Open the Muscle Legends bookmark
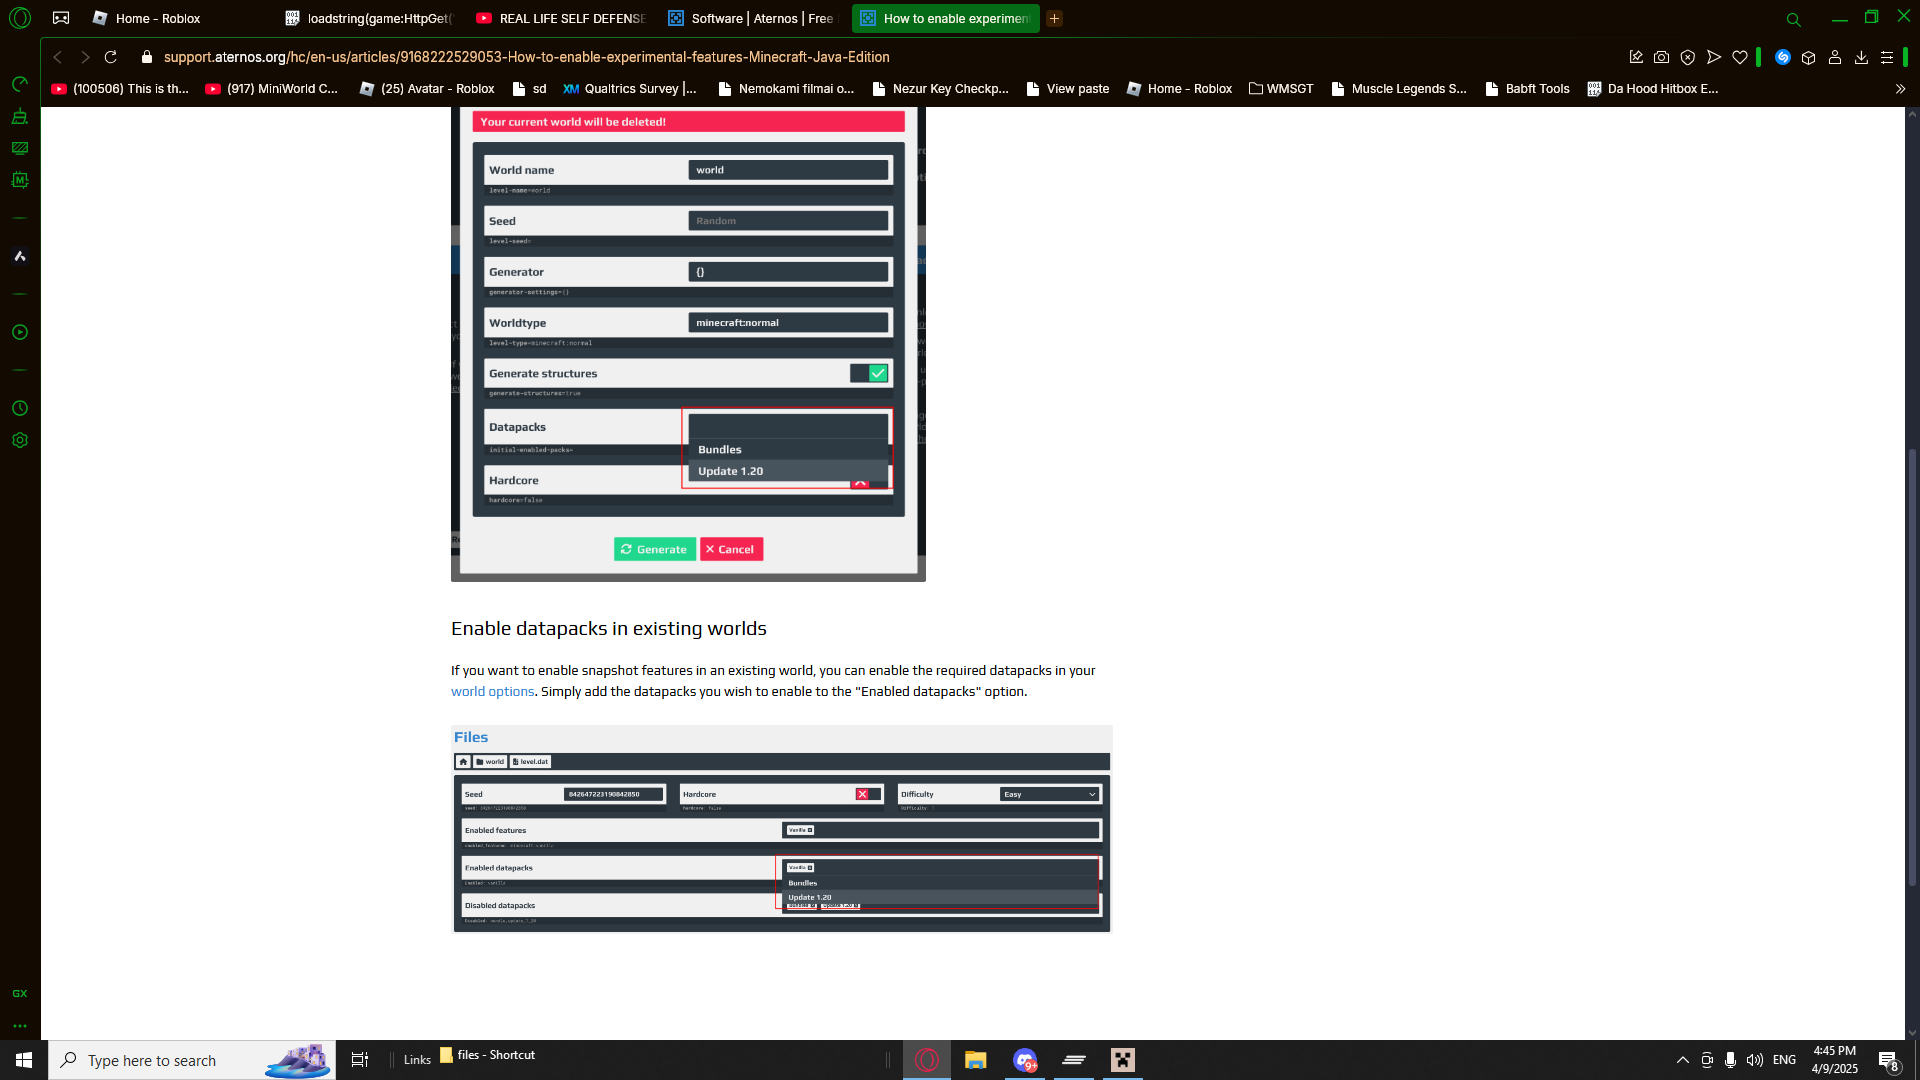This screenshot has height=1080, width=1920. (1399, 89)
